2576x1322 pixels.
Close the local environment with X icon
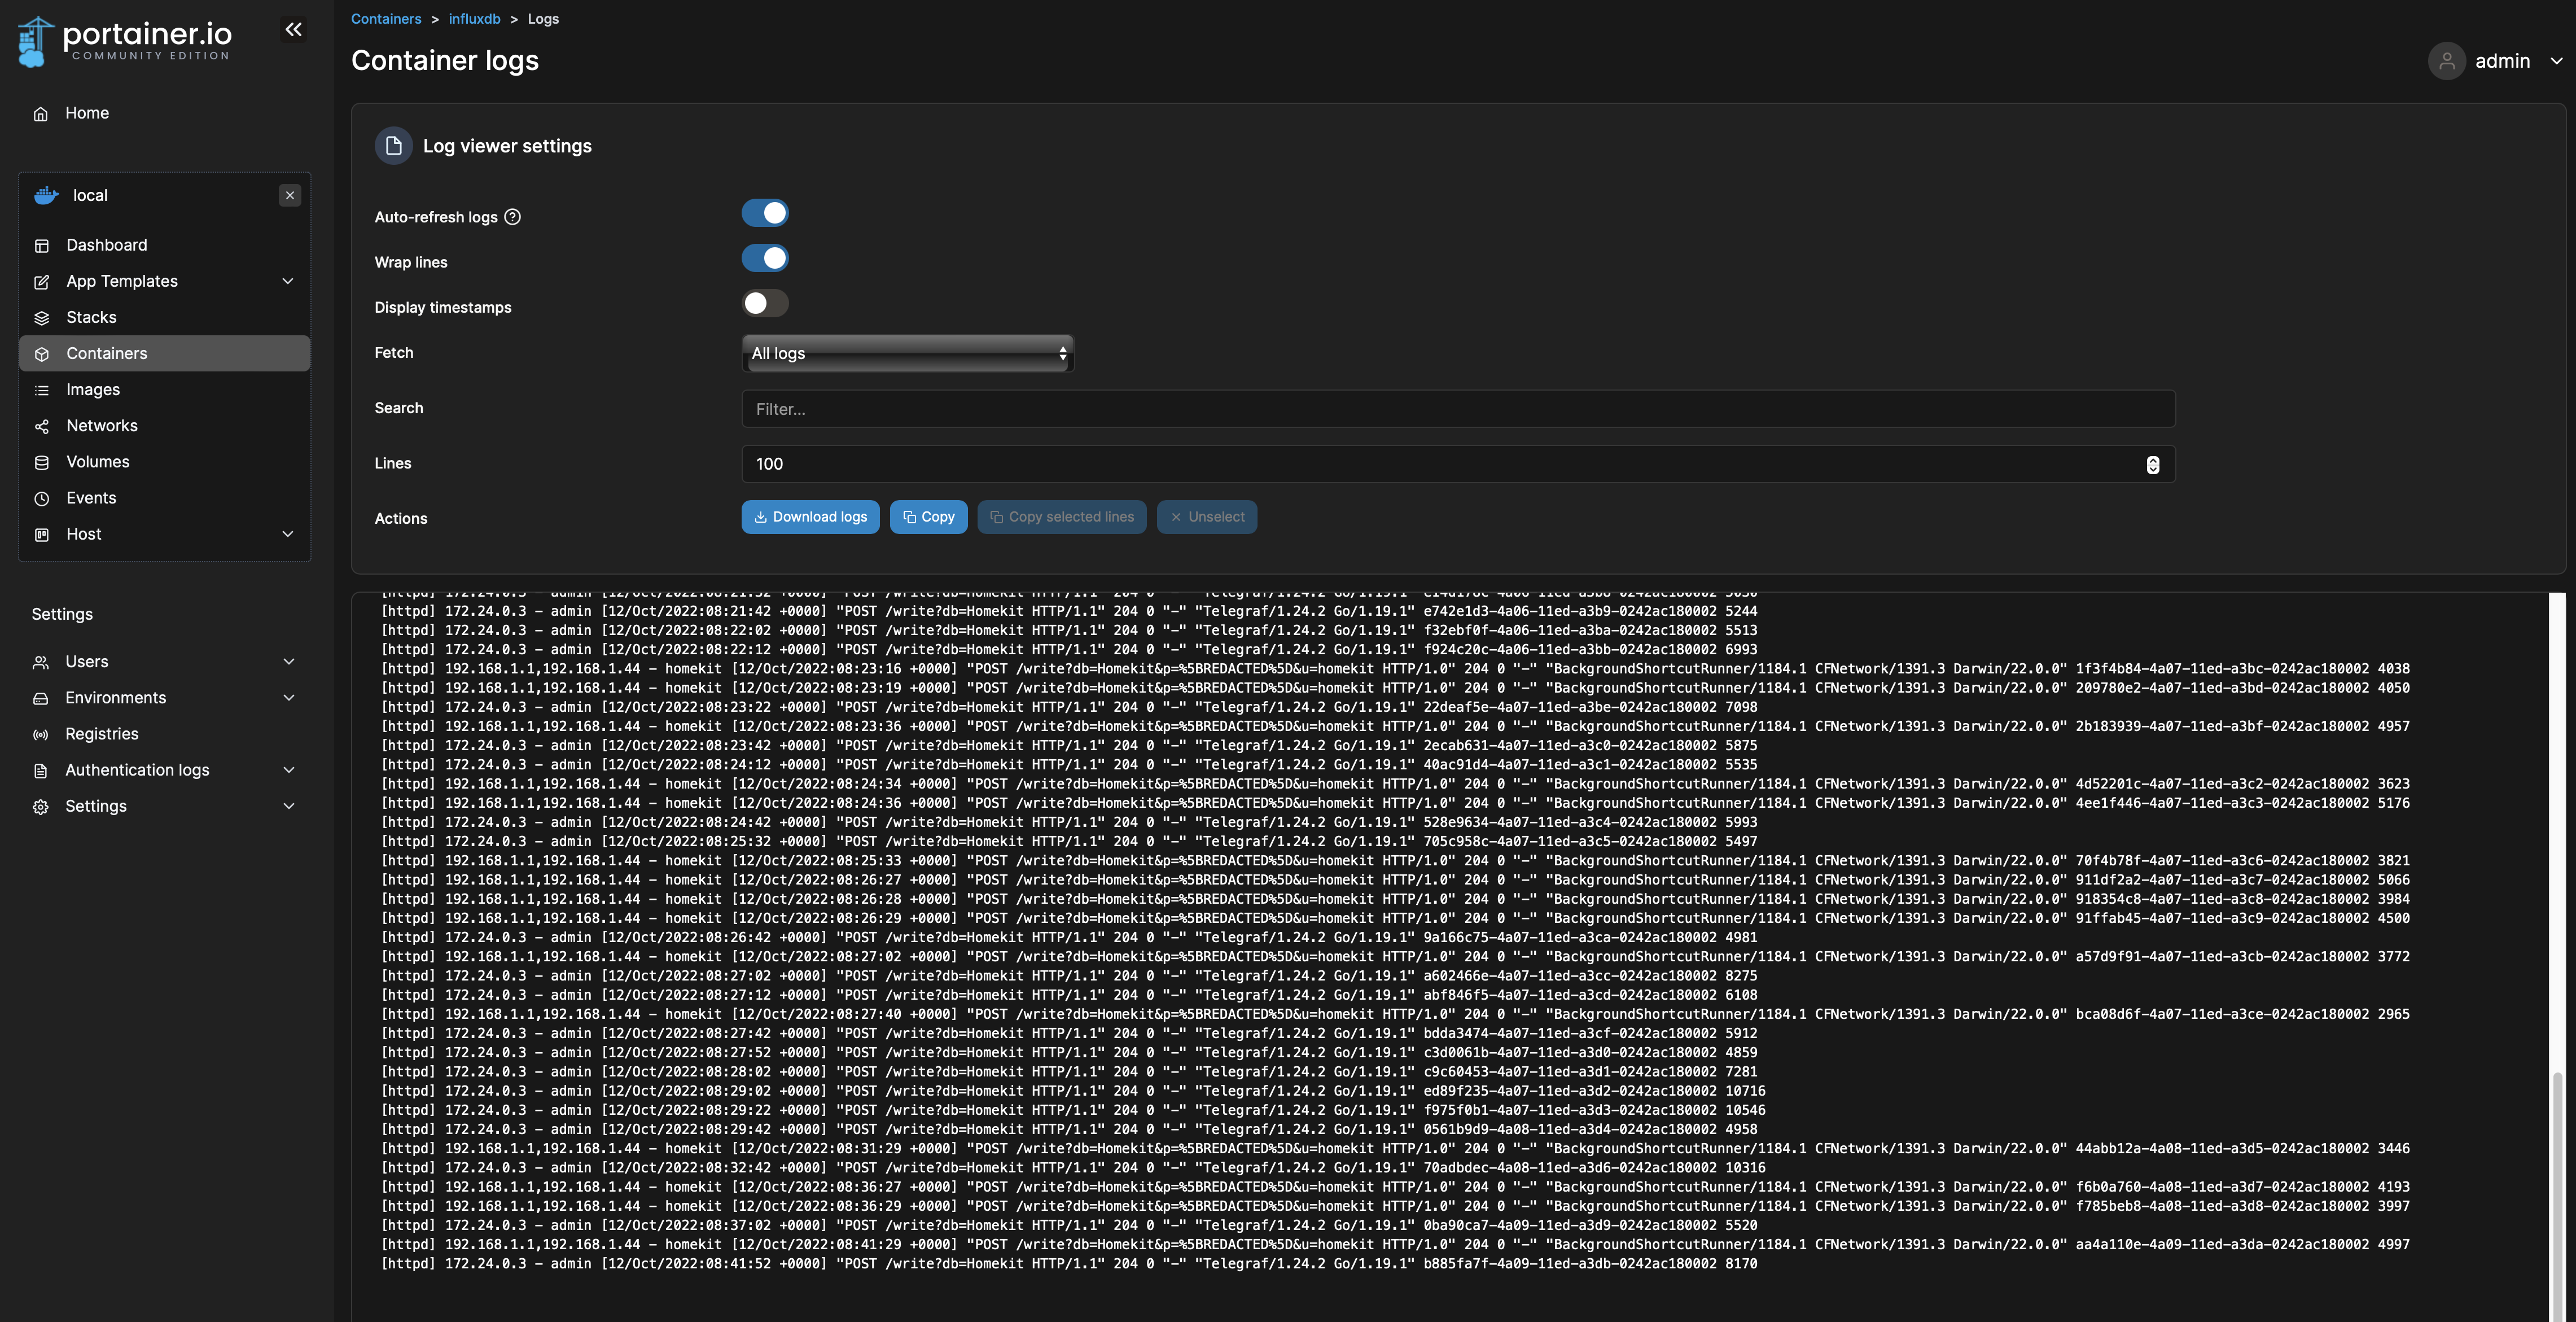tap(290, 195)
